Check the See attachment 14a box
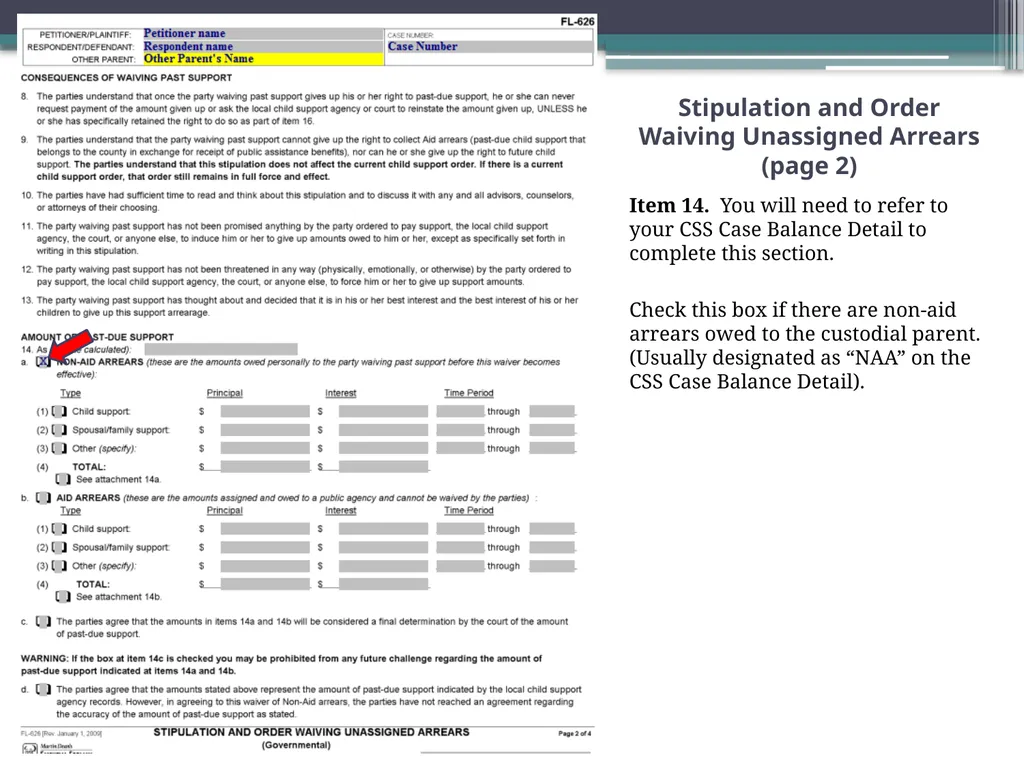1024x768 pixels. click(x=63, y=479)
